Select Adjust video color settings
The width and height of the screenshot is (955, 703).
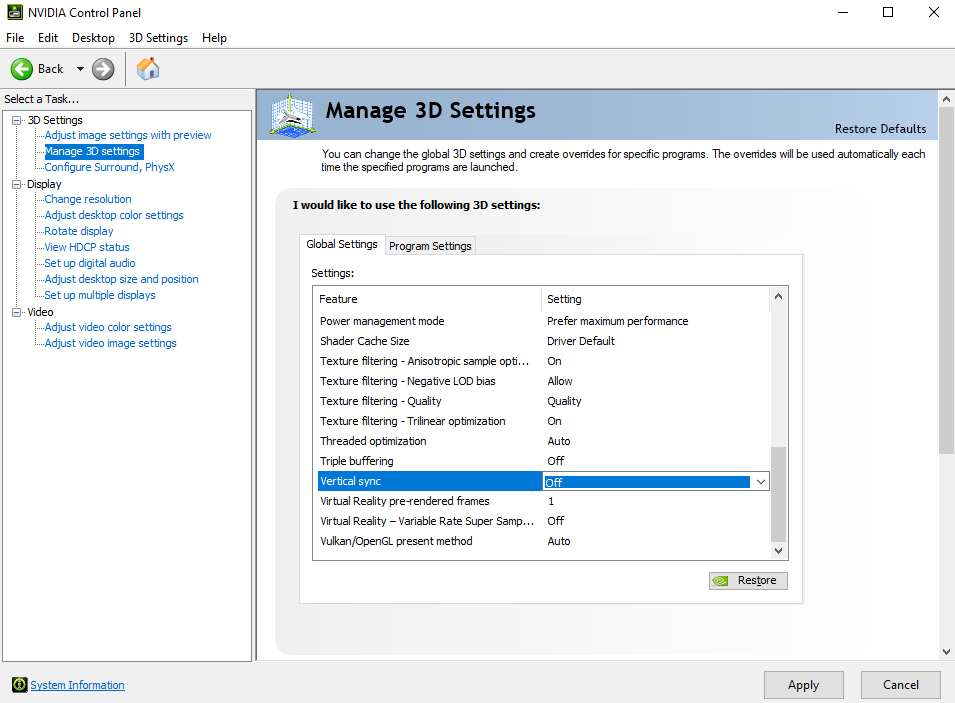[108, 327]
